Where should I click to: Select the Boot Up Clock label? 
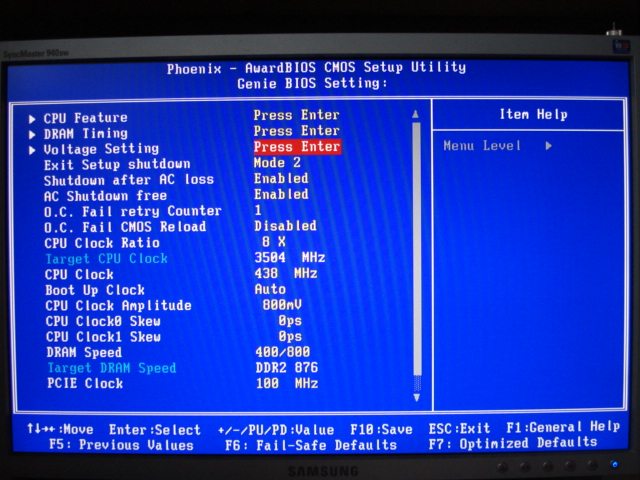(x=95, y=290)
